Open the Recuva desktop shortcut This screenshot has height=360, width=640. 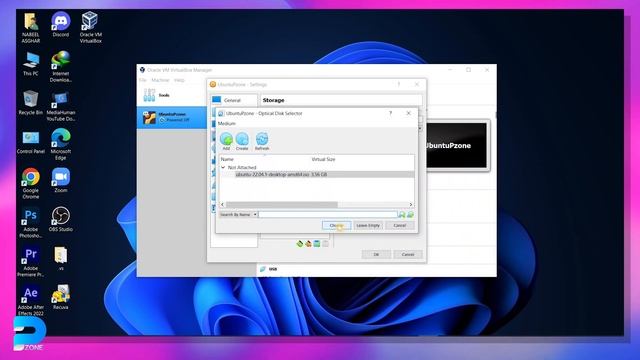(61, 298)
